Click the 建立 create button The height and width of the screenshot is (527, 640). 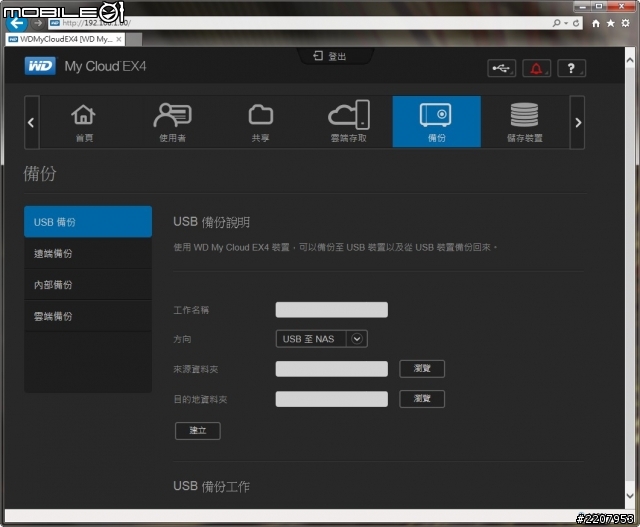198,431
